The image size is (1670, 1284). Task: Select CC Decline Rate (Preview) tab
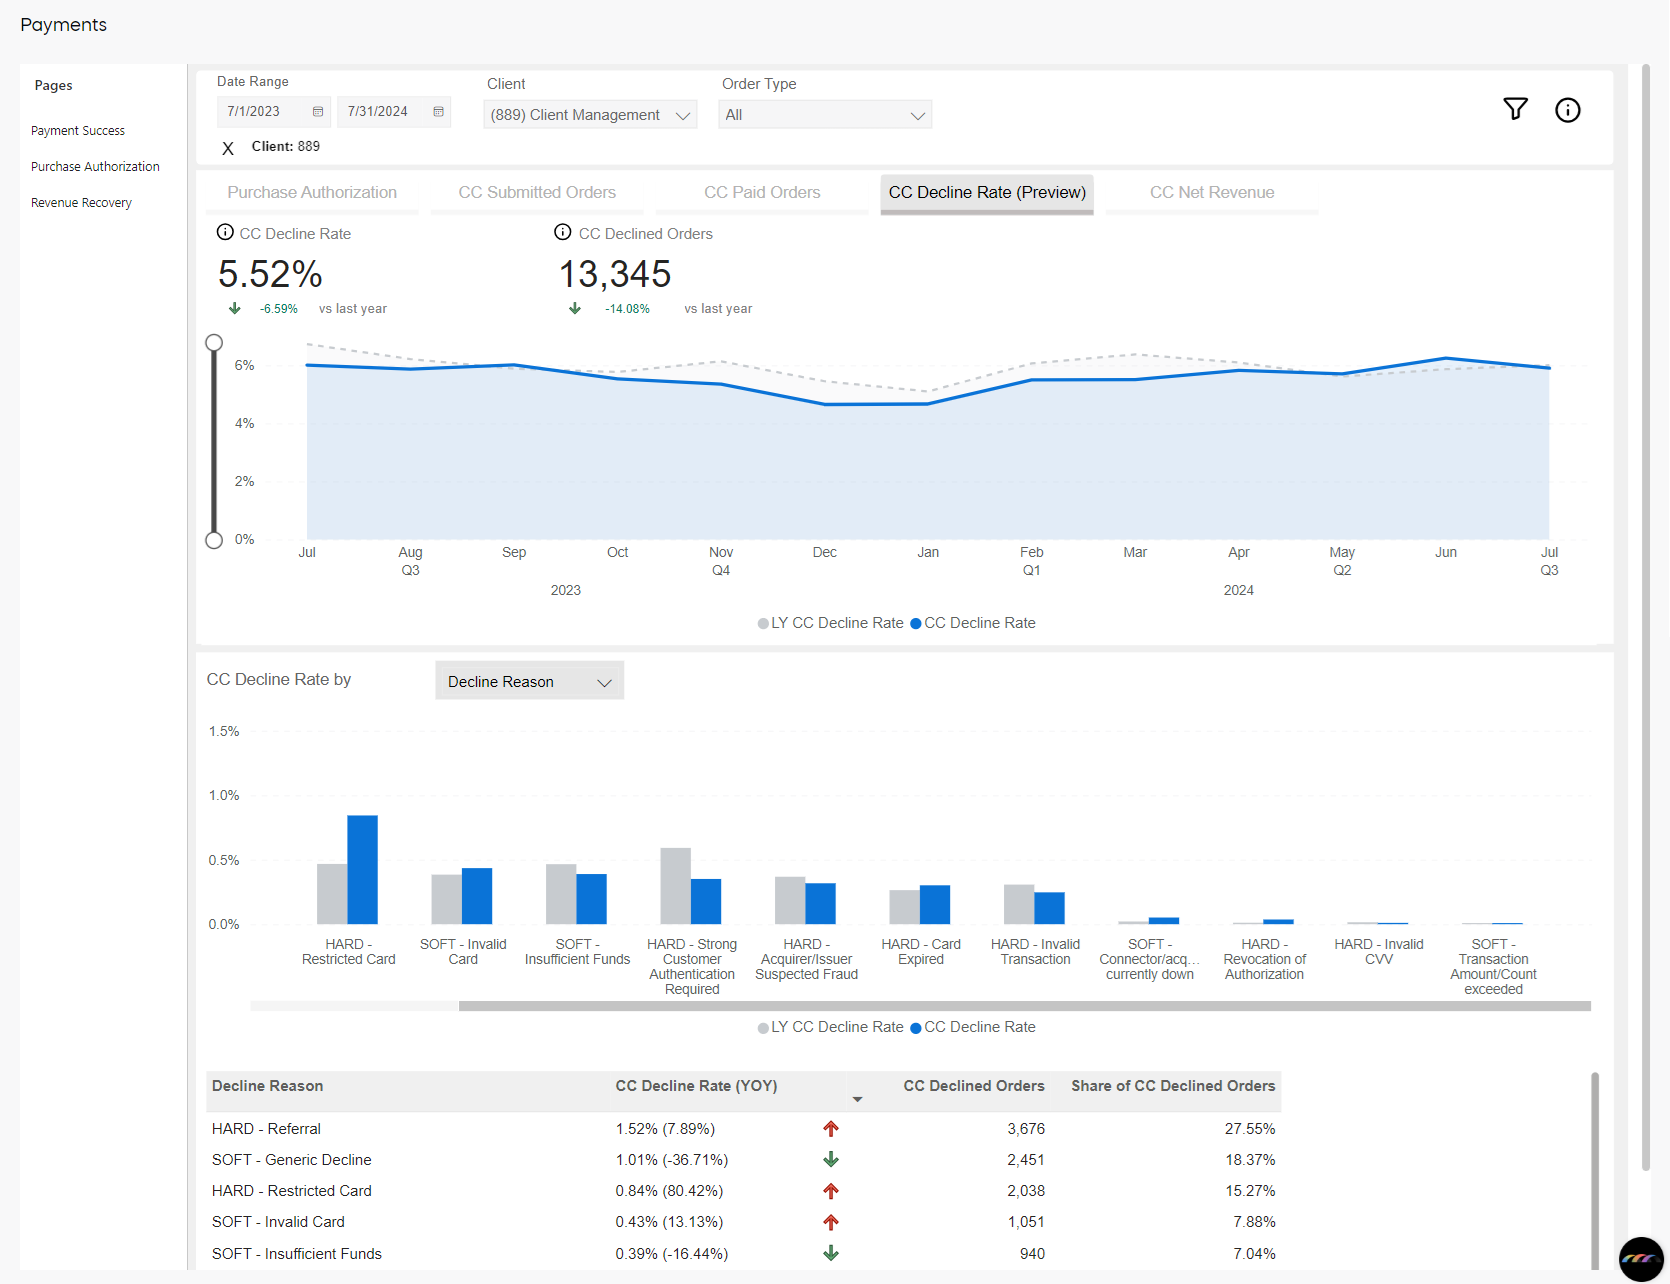coord(987,193)
